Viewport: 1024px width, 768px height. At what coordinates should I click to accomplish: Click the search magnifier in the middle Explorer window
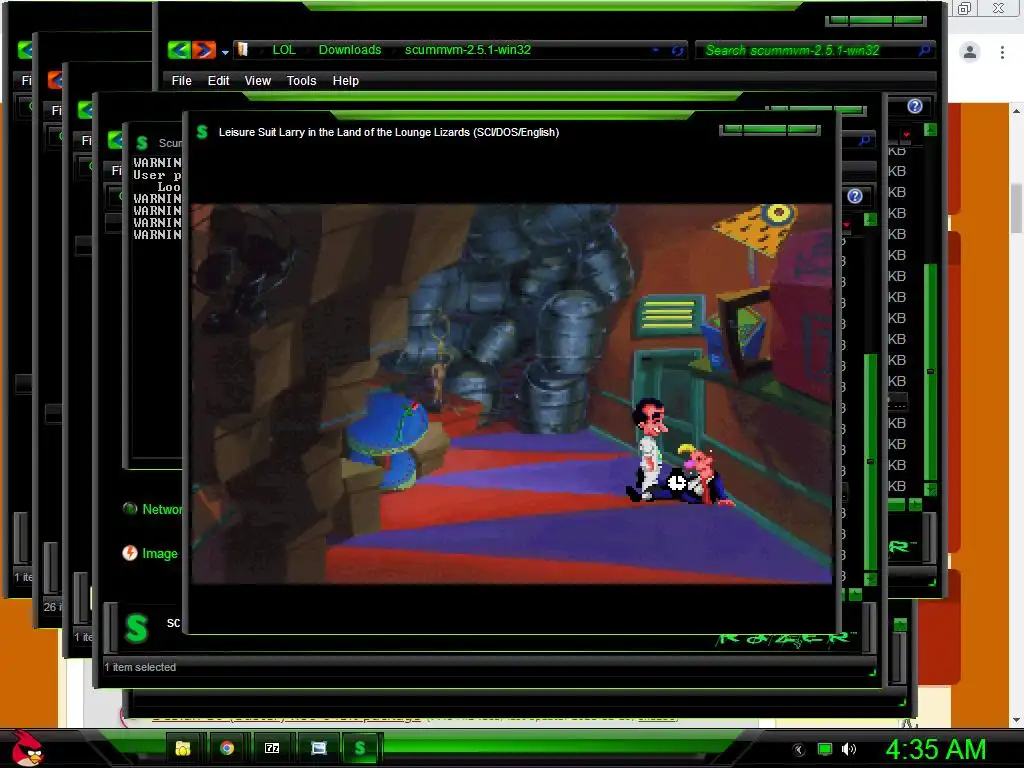coord(865,140)
